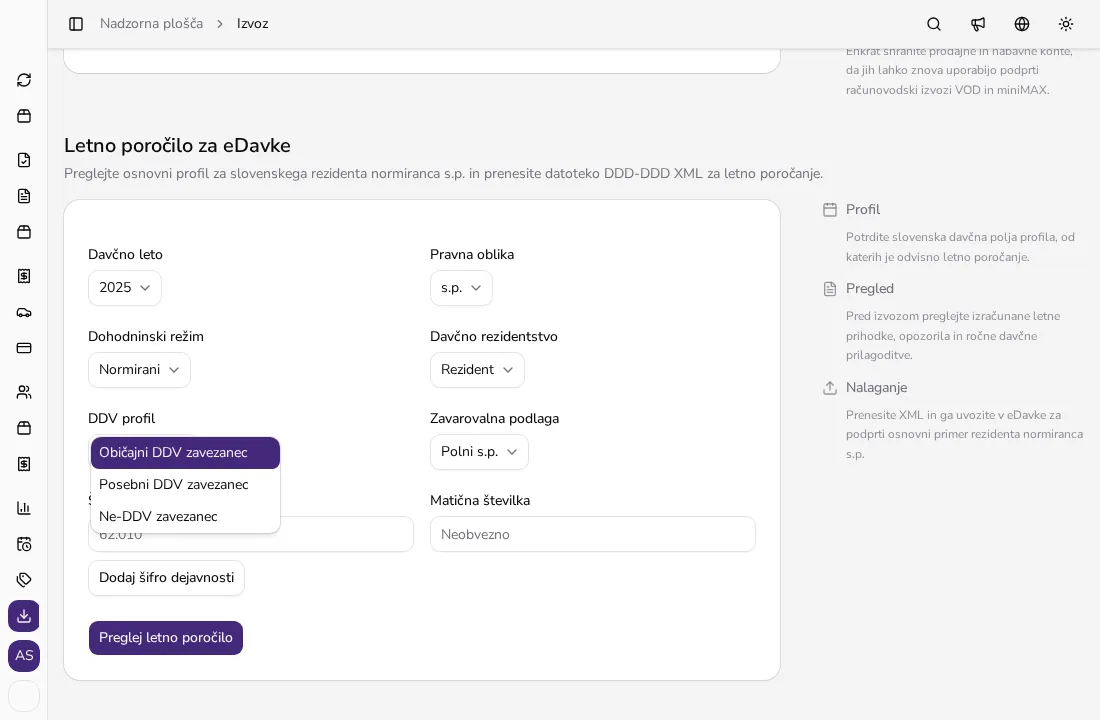Open announcements megaphone icon
1100x720 pixels.
(x=978, y=24)
